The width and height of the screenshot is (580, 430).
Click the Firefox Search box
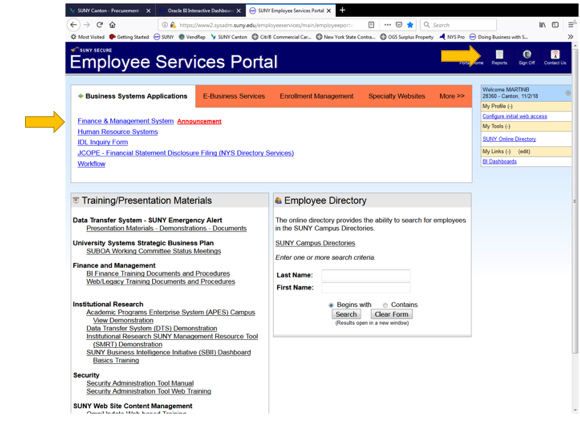(x=458, y=25)
